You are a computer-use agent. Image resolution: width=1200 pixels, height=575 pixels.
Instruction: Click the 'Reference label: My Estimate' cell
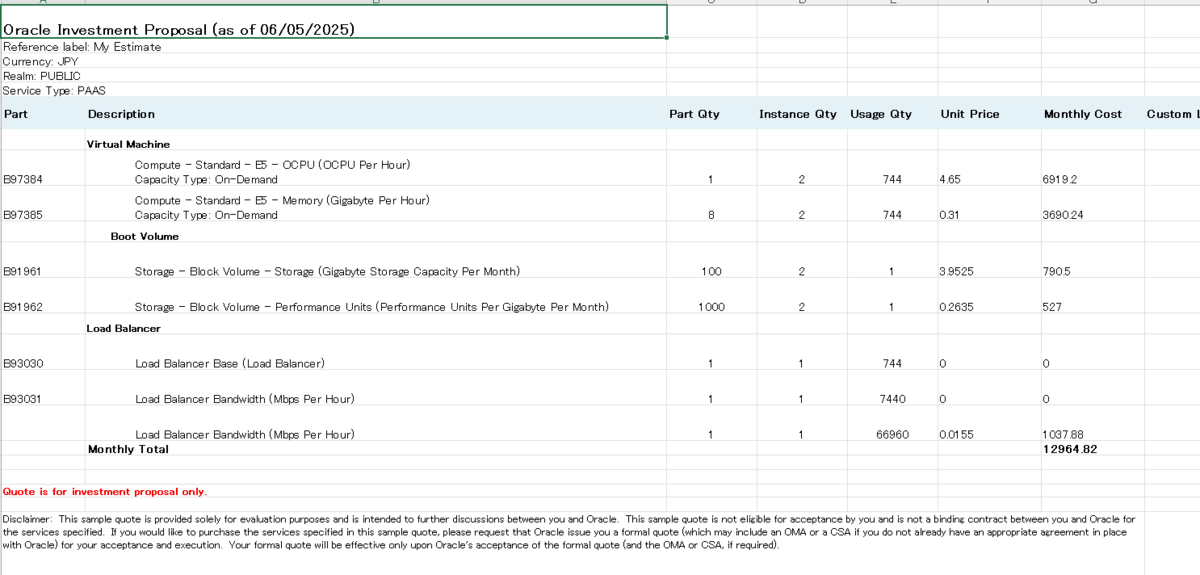pyautogui.click(x=82, y=47)
